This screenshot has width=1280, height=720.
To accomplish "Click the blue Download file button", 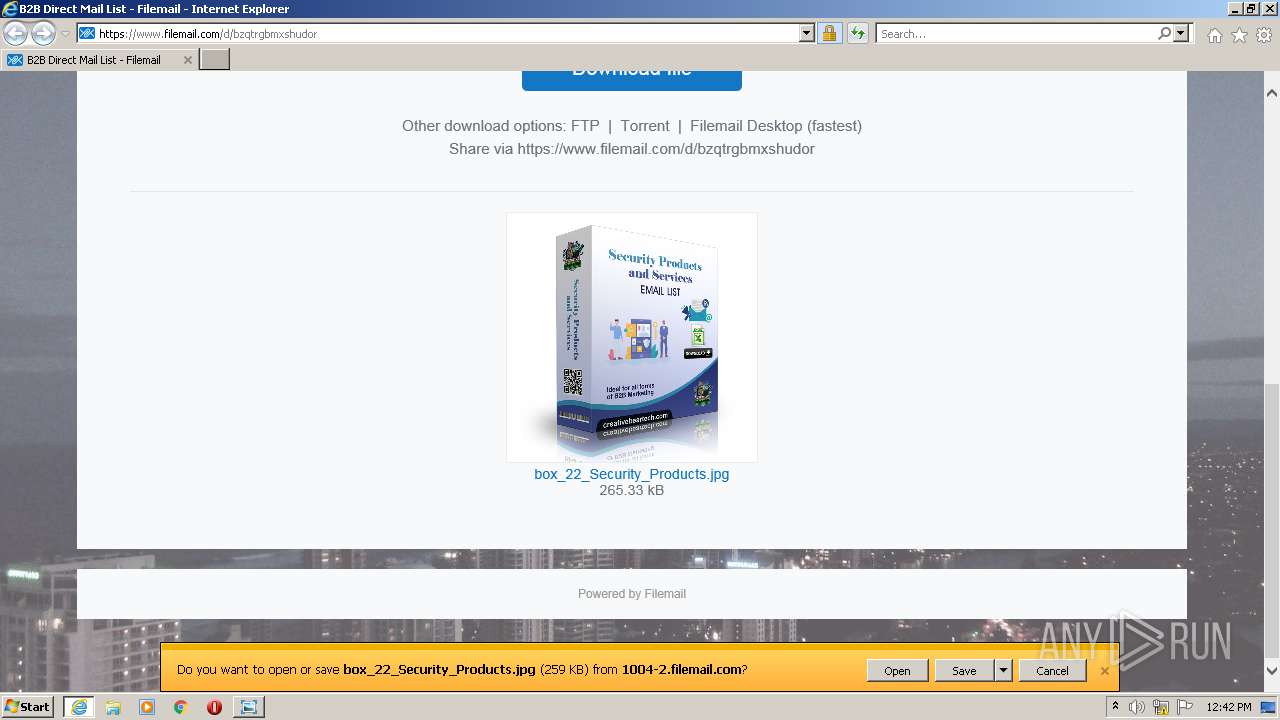I will 632,80.
